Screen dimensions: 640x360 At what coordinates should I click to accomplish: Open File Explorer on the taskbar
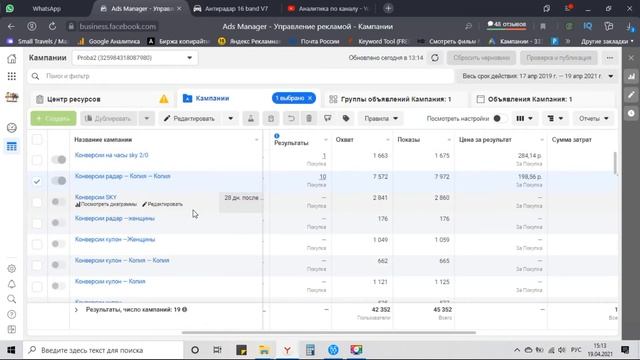click(x=264, y=350)
